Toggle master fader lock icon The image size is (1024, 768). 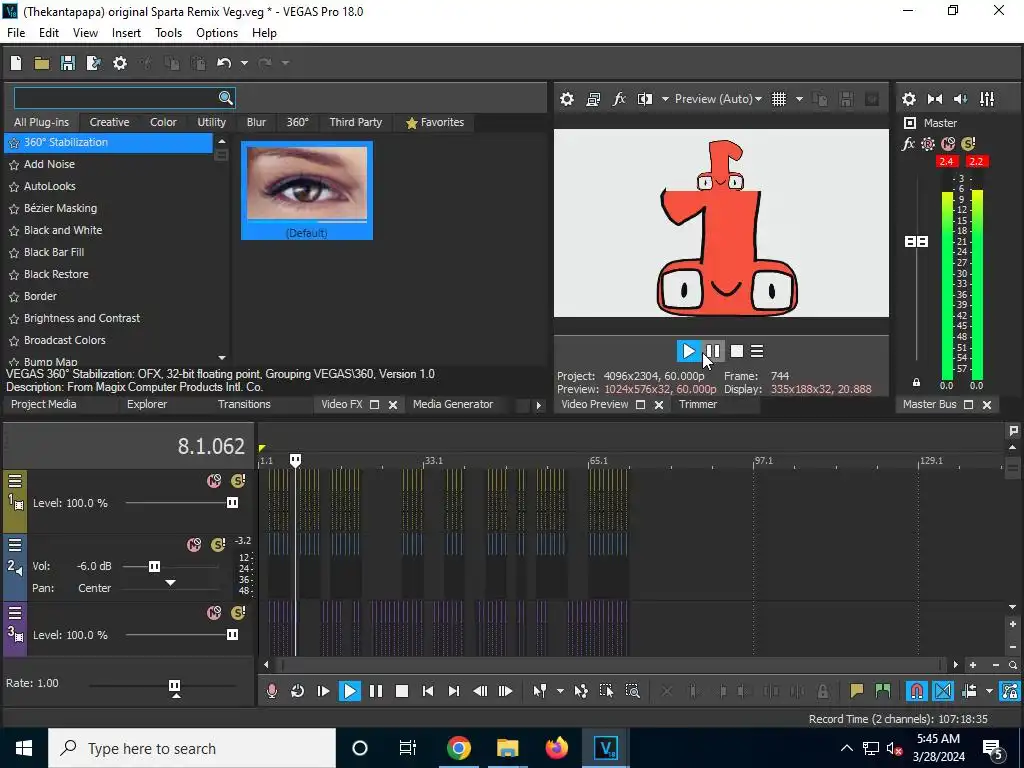click(x=916, y=382)
